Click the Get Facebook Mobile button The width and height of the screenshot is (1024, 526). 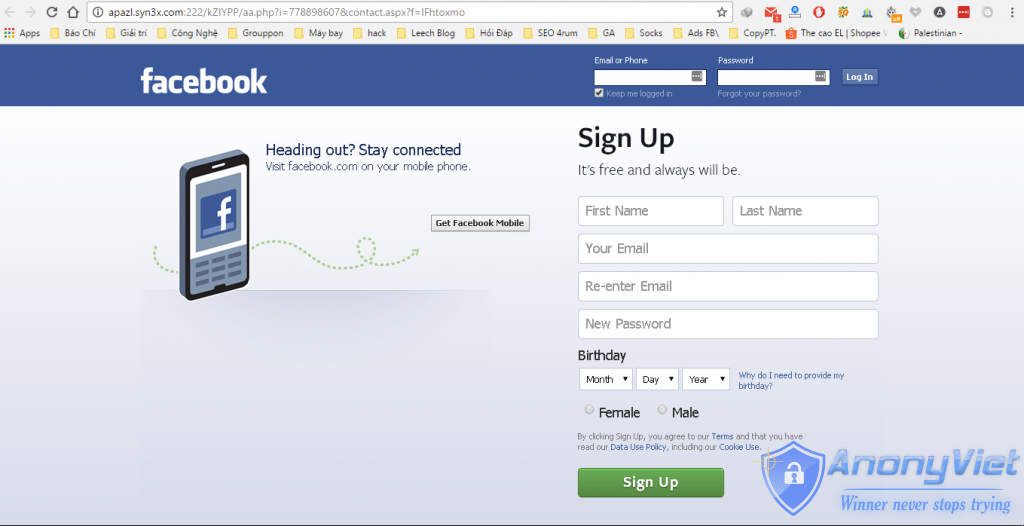click(x=480, y=223)
